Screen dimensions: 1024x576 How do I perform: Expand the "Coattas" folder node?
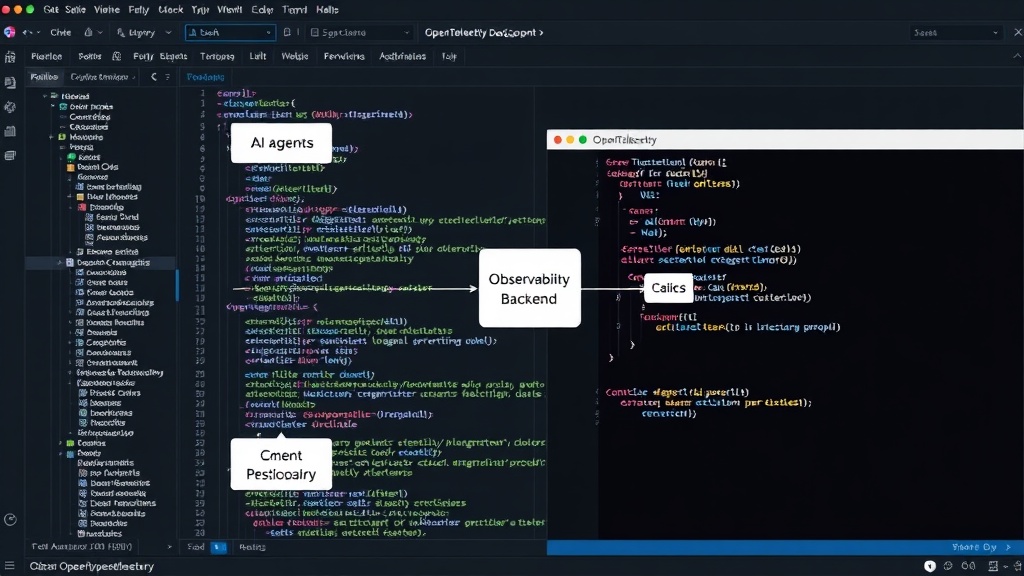[x=60, y=443]
